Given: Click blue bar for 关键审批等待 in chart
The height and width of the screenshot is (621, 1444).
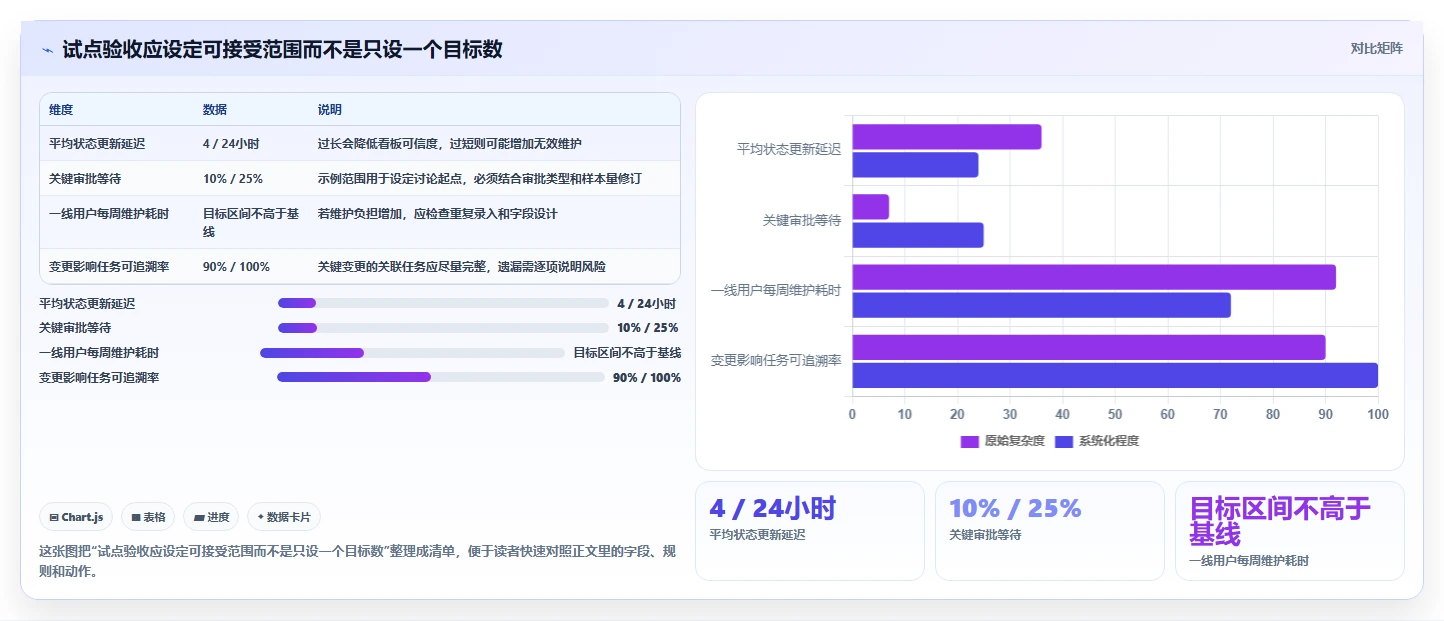Looking at the screenshot, I should tap(917, 235).
